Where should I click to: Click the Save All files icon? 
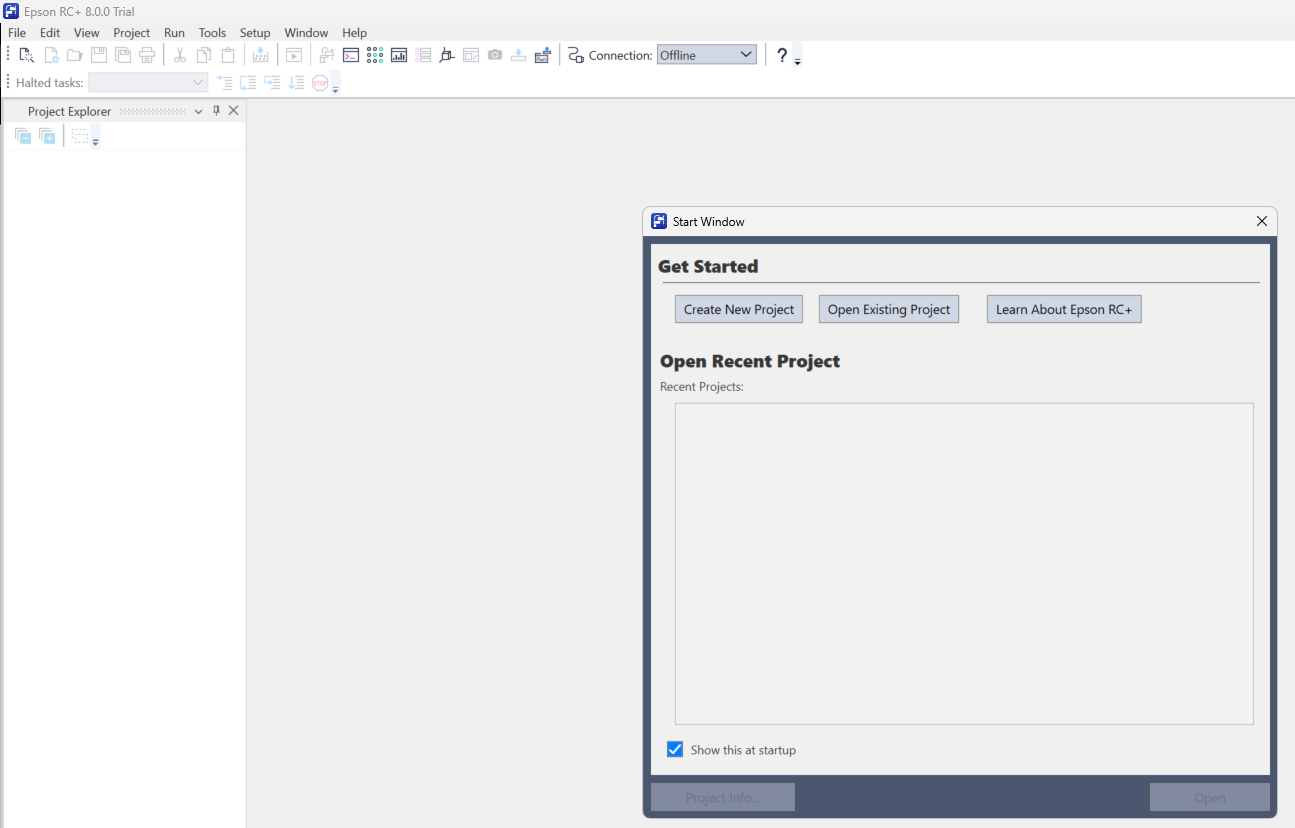tap(123, 55)
